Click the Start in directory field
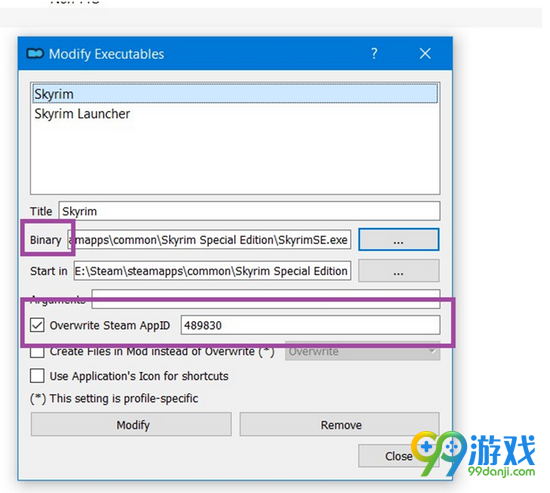This screenshot has height=493, width=550. (212, 271)
